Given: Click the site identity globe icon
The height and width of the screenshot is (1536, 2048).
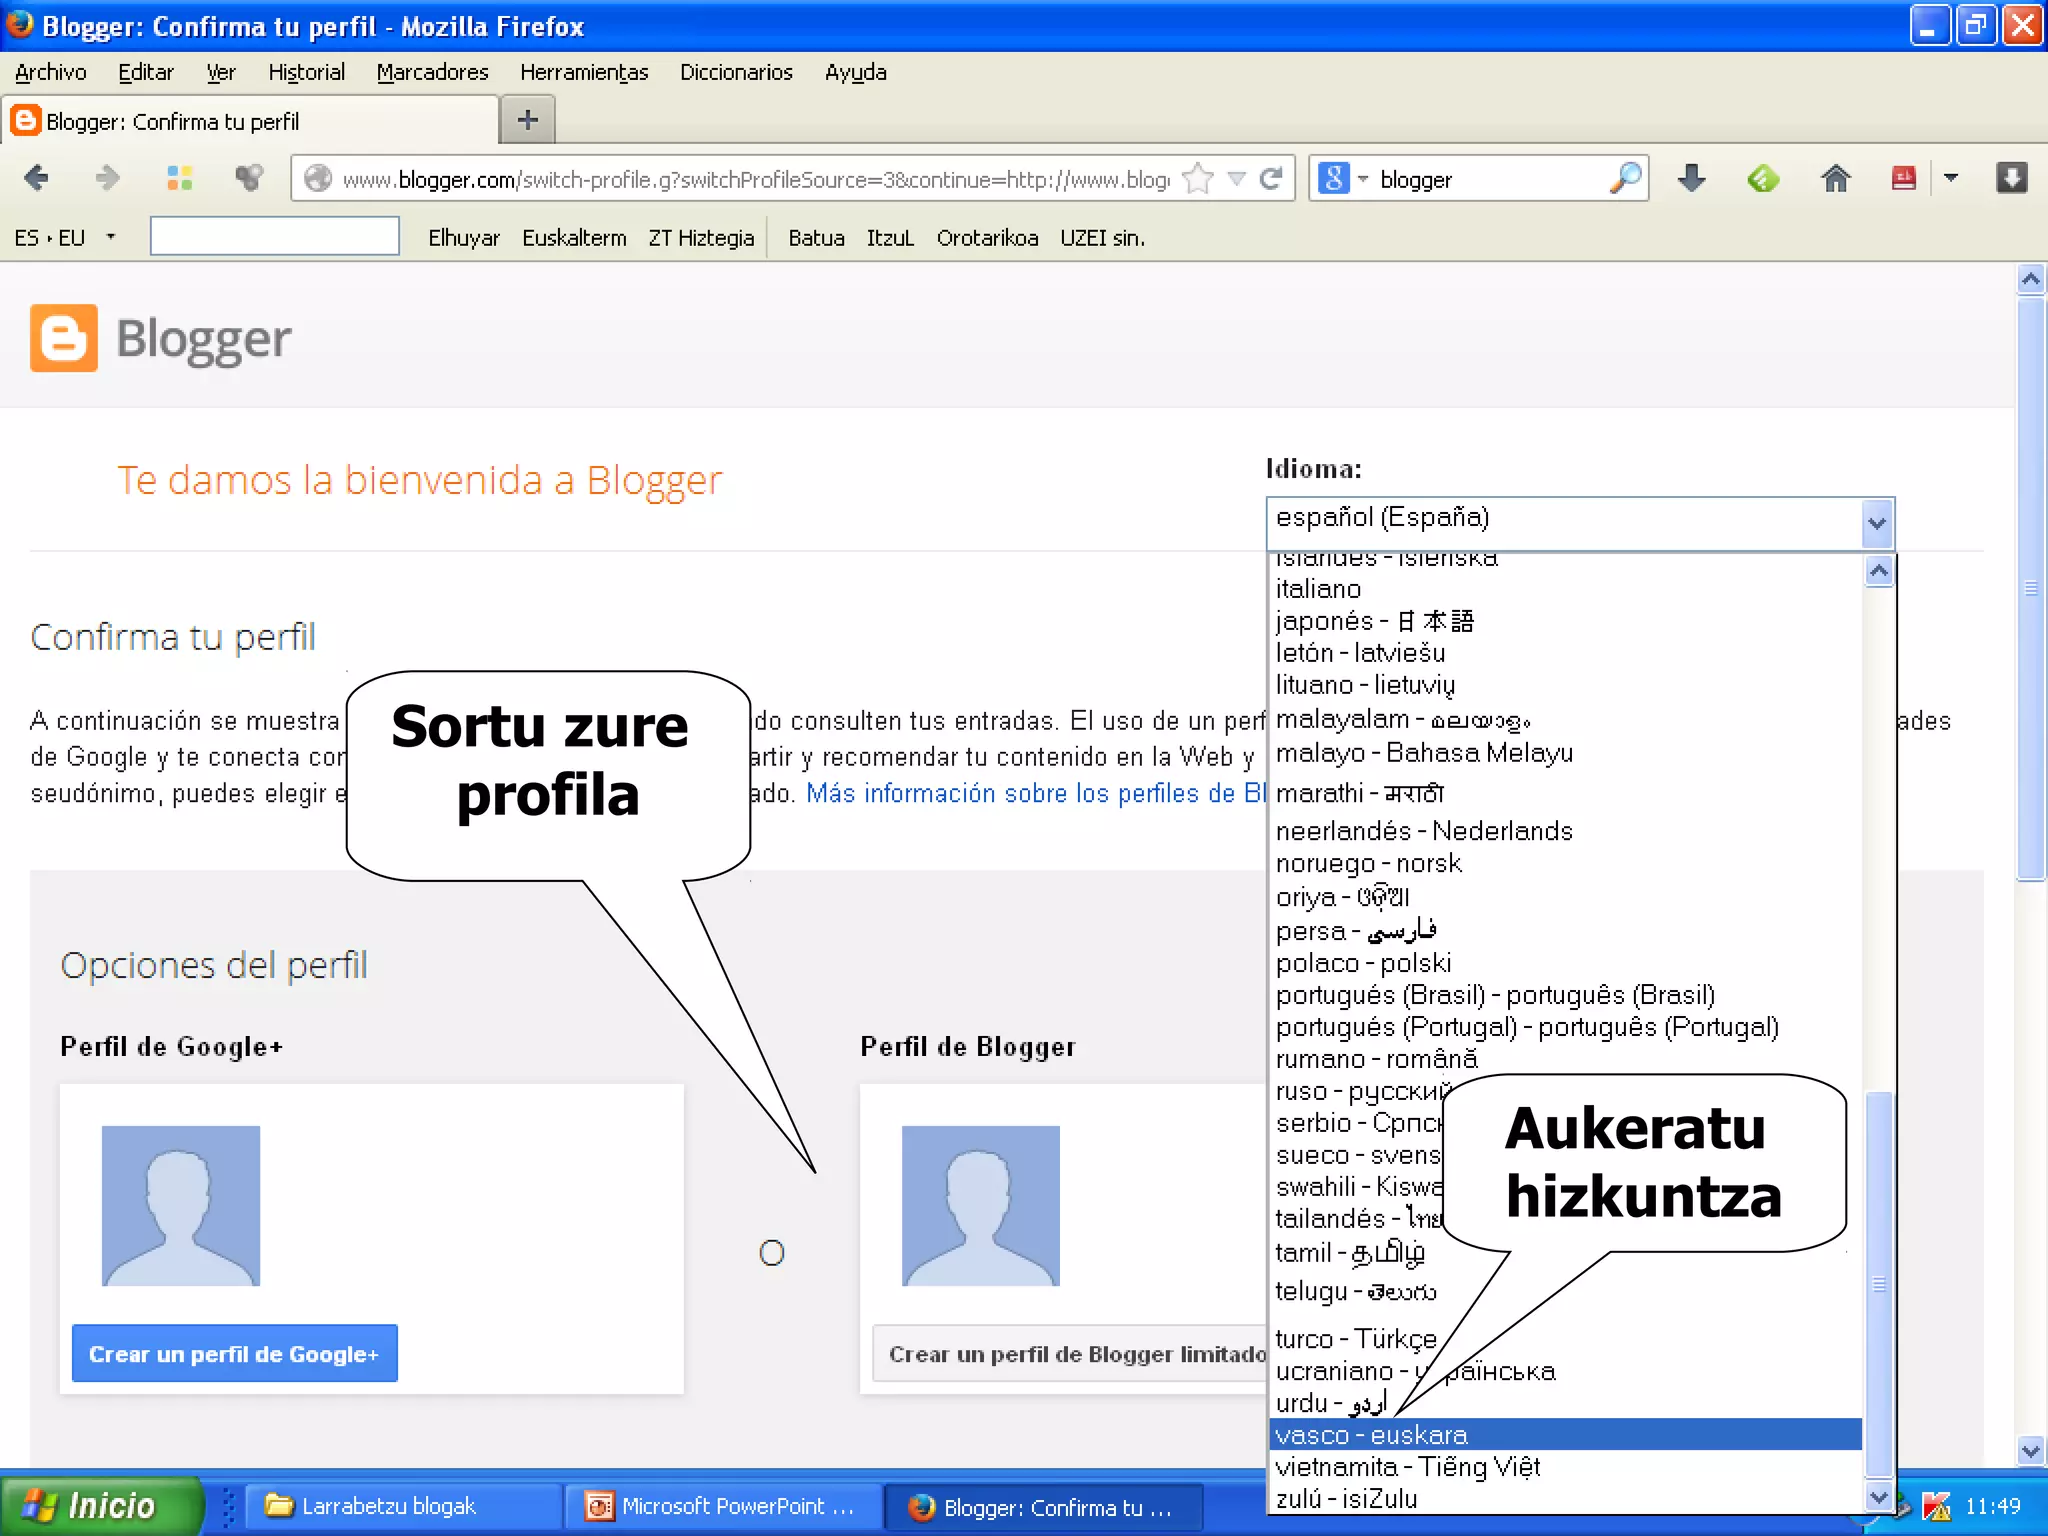Looking at the screenshot, I should point(318,179).
